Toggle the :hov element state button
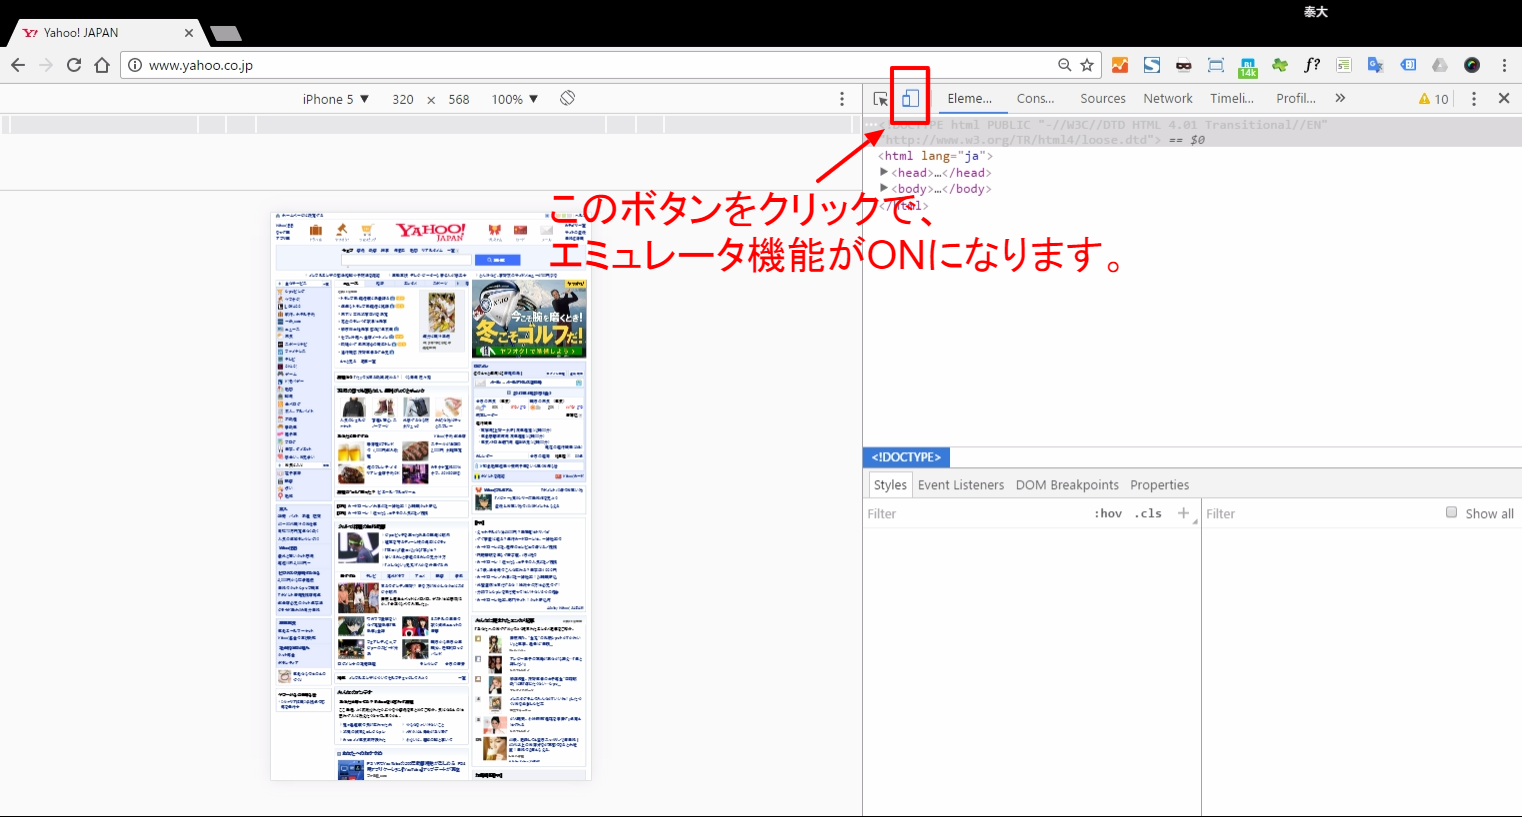Image resolution: width=1522 pixels, height=817 pixels. pyautogui.click(x=1108, y=513)
